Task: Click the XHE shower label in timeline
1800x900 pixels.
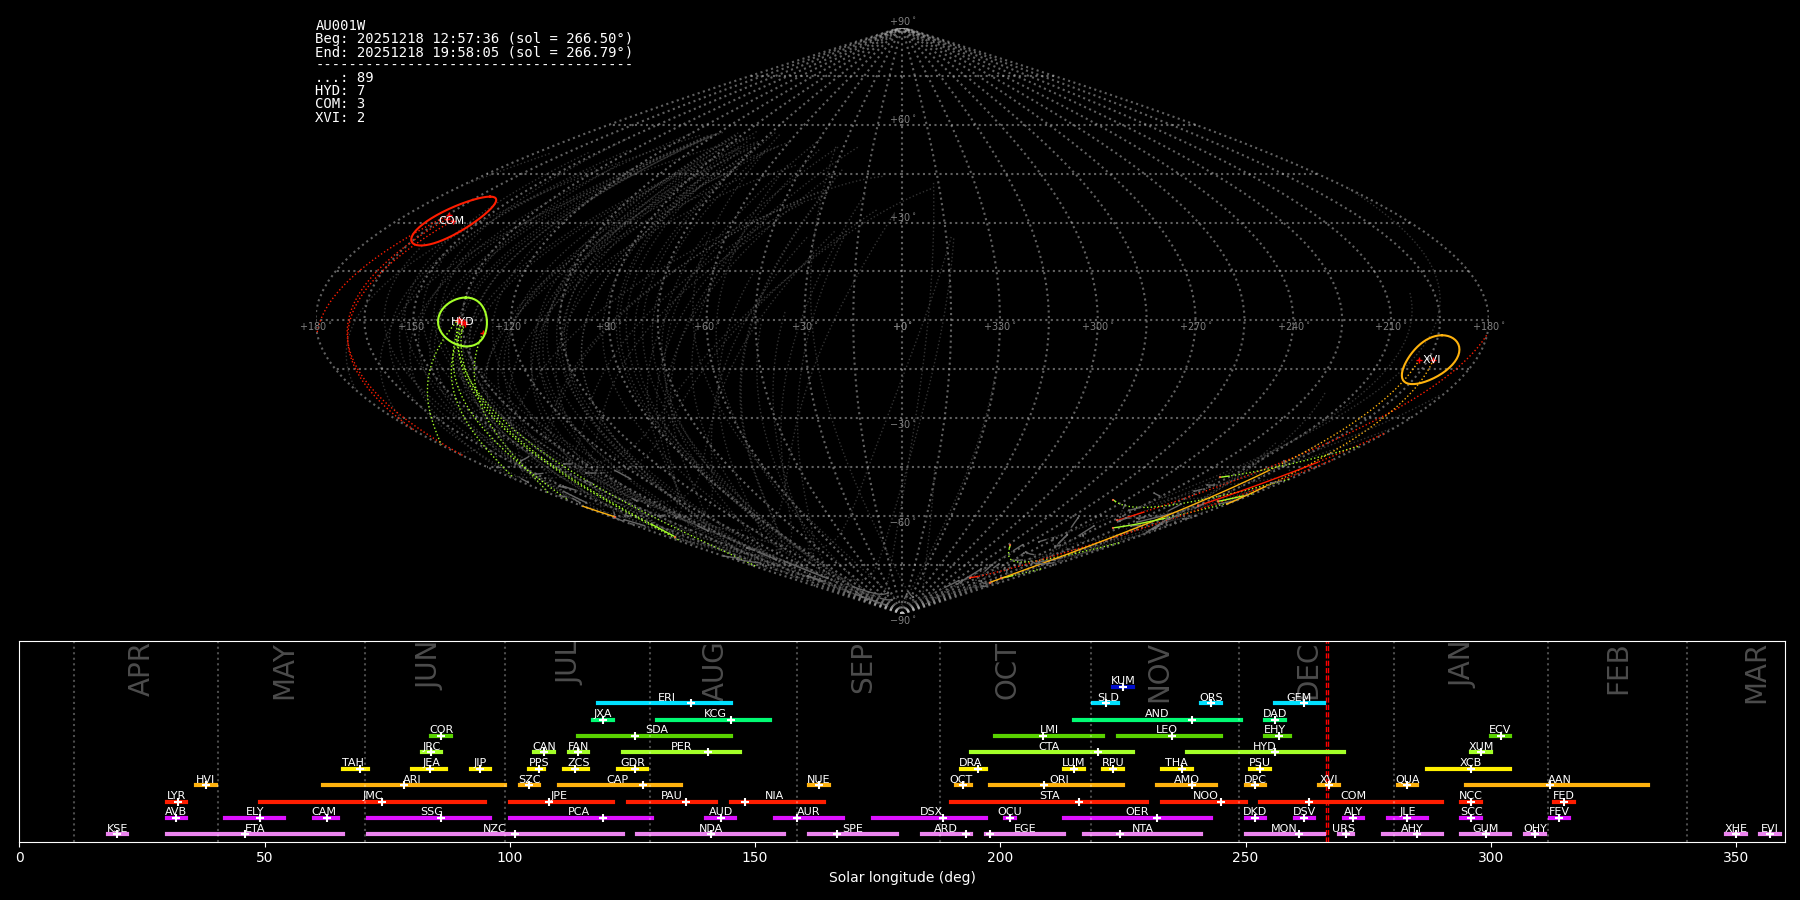Action: [1735, 829]
